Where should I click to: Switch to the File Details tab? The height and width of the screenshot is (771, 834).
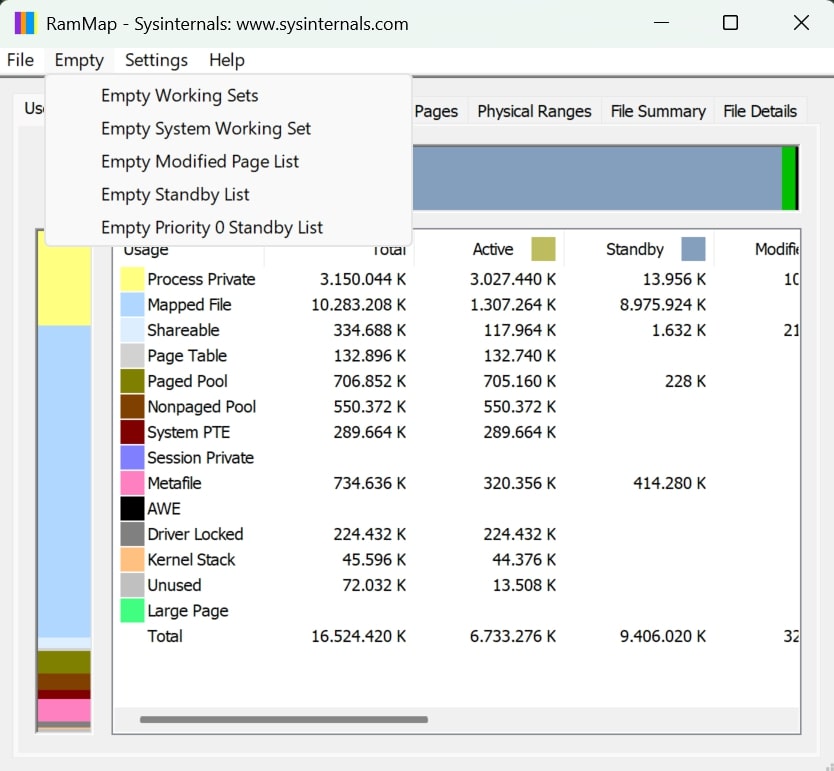[760, 111]
